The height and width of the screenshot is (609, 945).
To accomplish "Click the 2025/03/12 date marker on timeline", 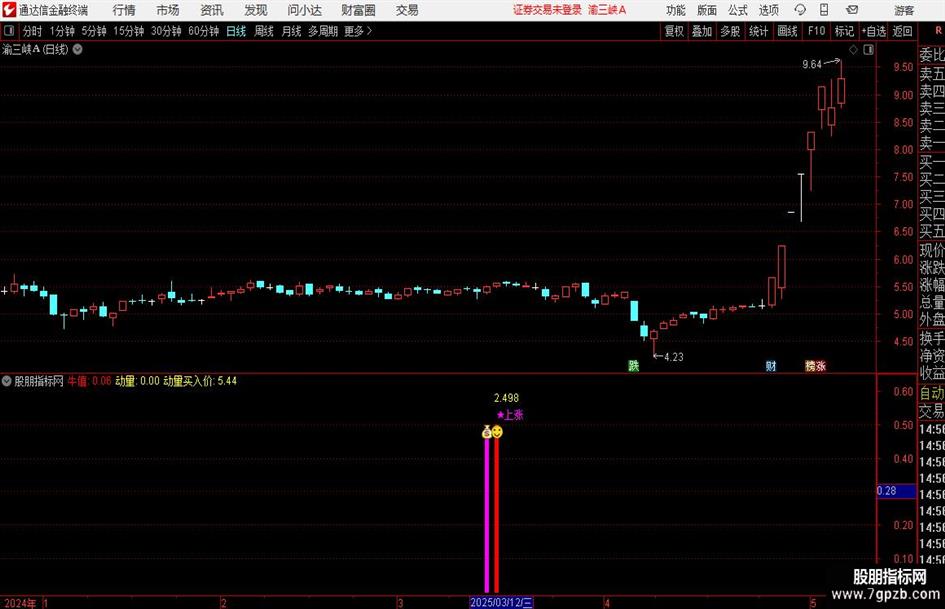I will click(x=501, y=602).
